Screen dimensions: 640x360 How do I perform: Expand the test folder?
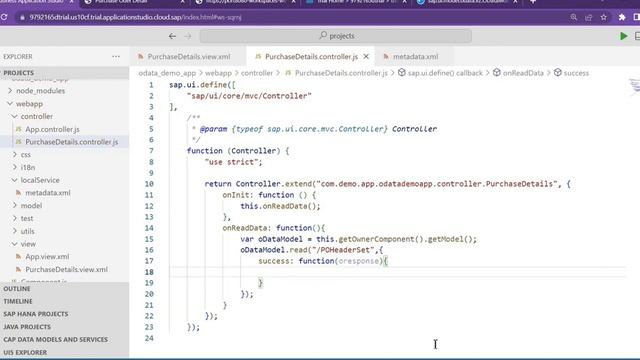click(x=27, y=218)
